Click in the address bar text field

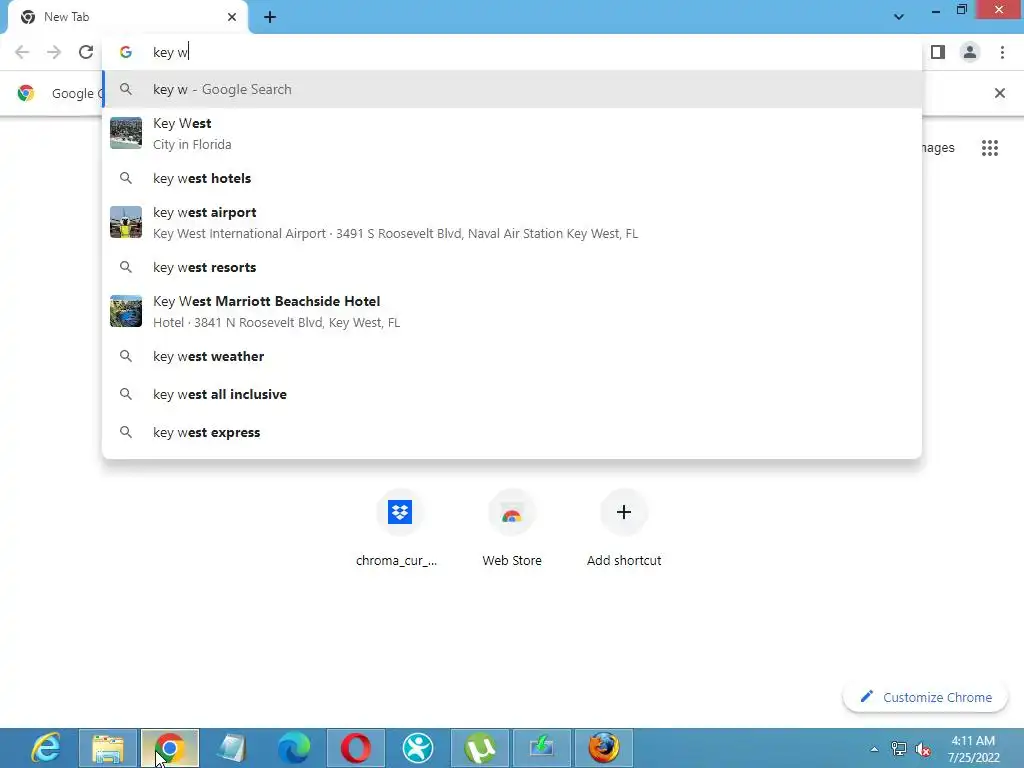coord(512,52)
